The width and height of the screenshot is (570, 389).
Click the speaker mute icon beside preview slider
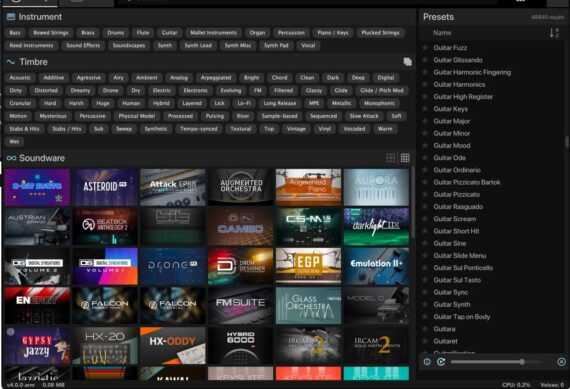pyautogui.click(x=561, y=362)
